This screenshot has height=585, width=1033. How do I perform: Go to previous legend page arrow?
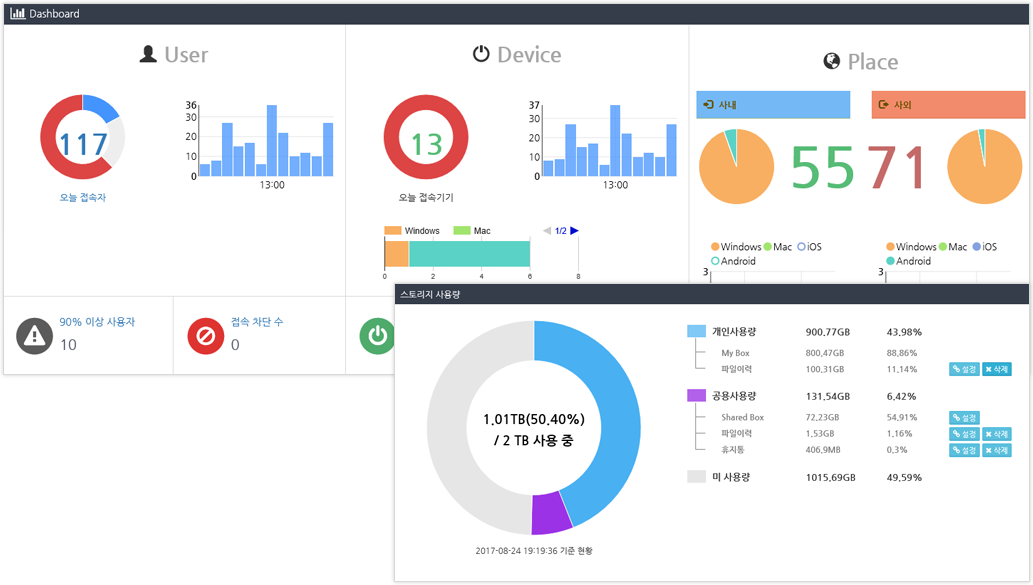click(x=546, y=231)
